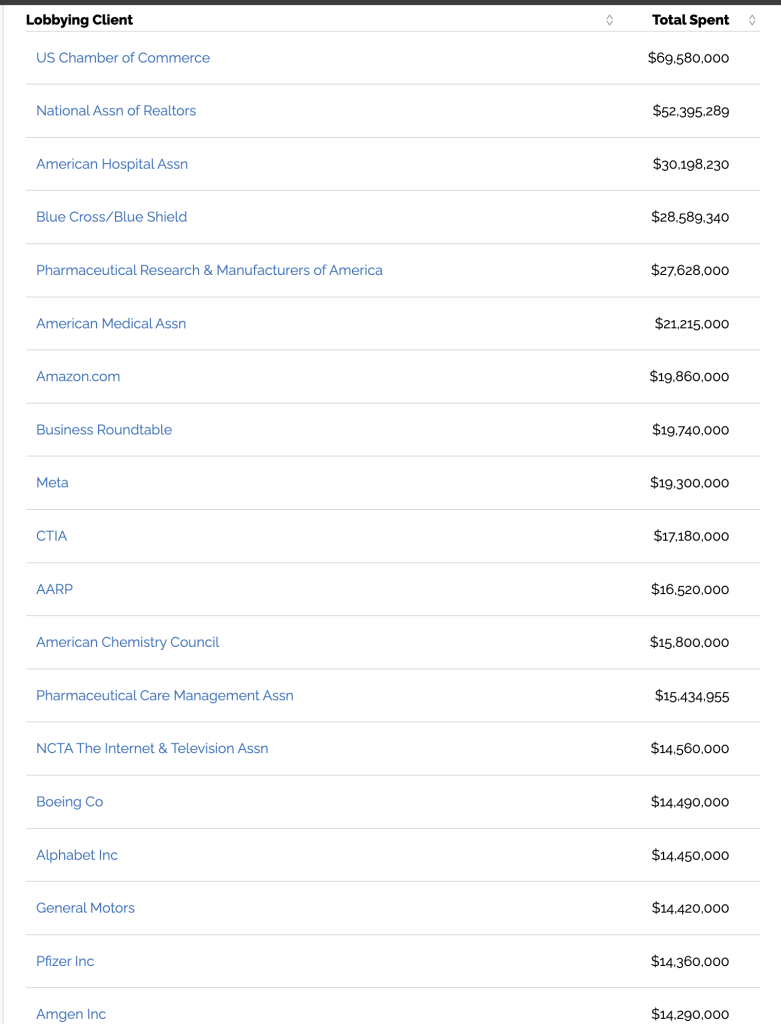This screenshot has height=1024, width=781.
Task: Select the CTIA link
Action: tap(52, 536)
